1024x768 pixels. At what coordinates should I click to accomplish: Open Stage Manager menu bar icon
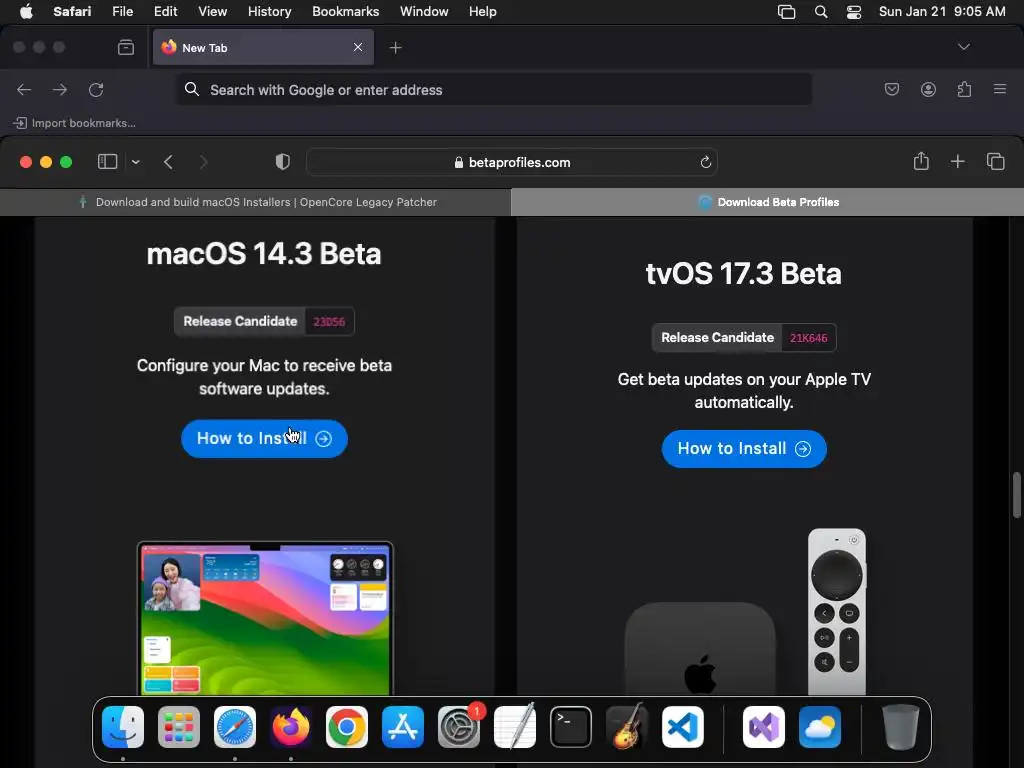tap(786, 12)
